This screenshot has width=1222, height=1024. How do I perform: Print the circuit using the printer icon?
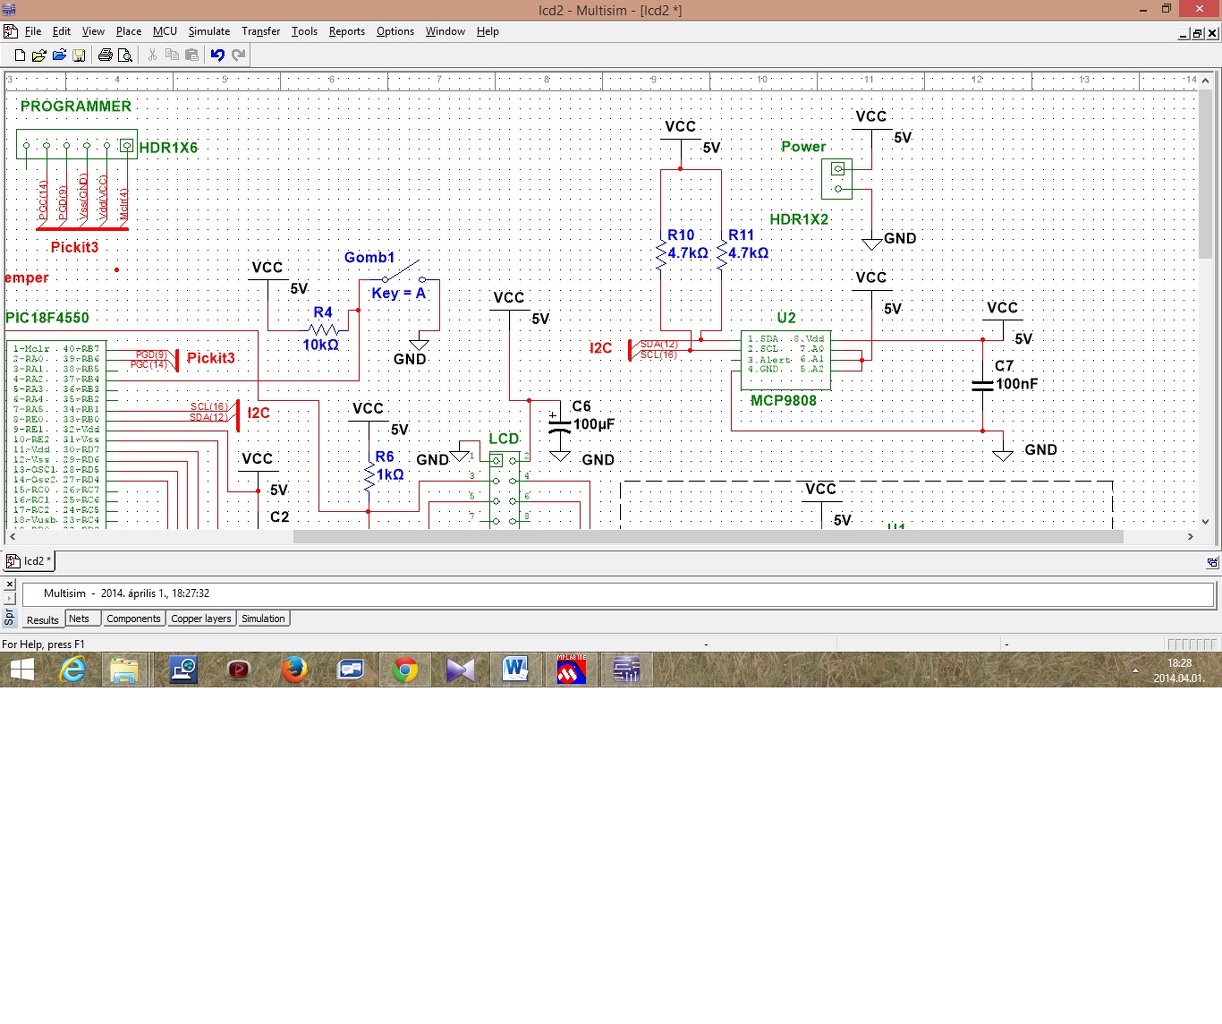pos(105,55)
